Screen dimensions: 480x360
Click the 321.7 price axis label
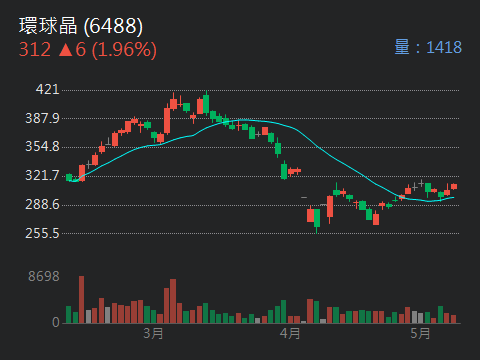click(42, 175)
